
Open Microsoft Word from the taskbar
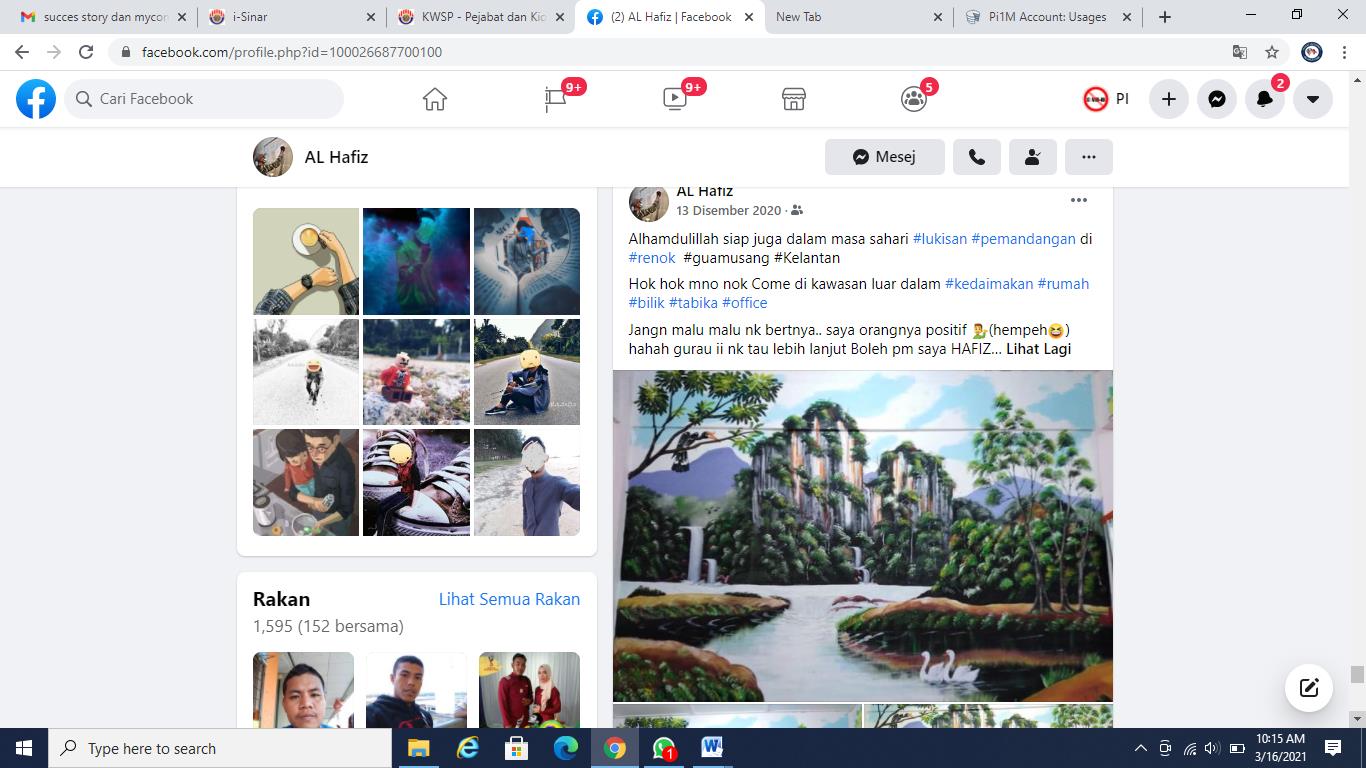pos(712,748)
